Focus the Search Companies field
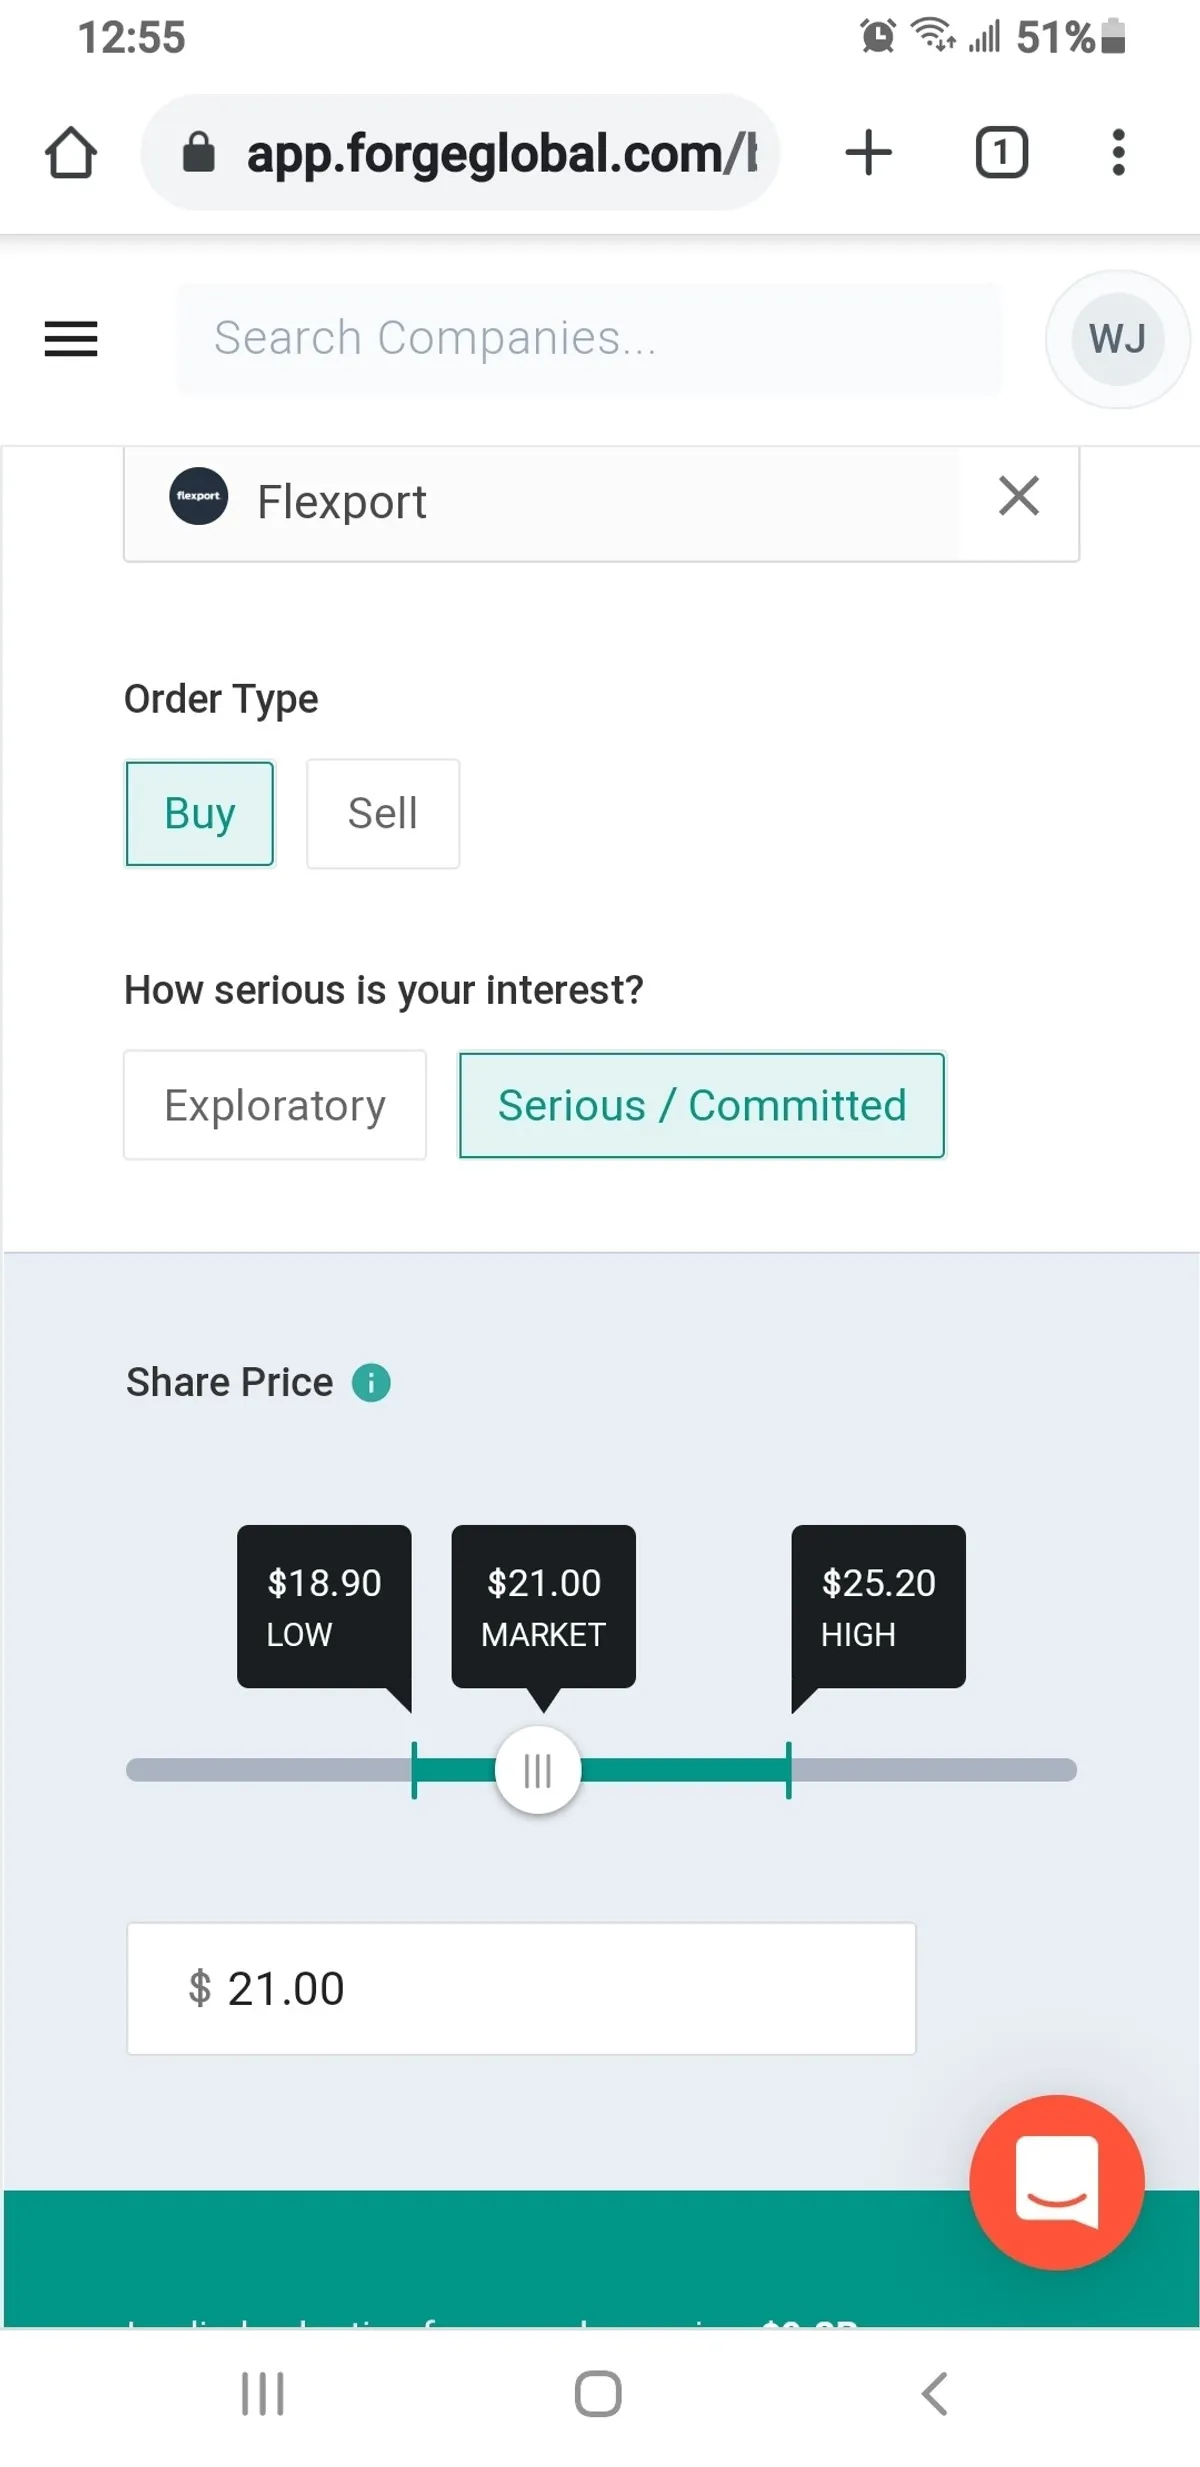Screen dimensions: 1200x2467 pyautogui.click(x=590, y=339)
